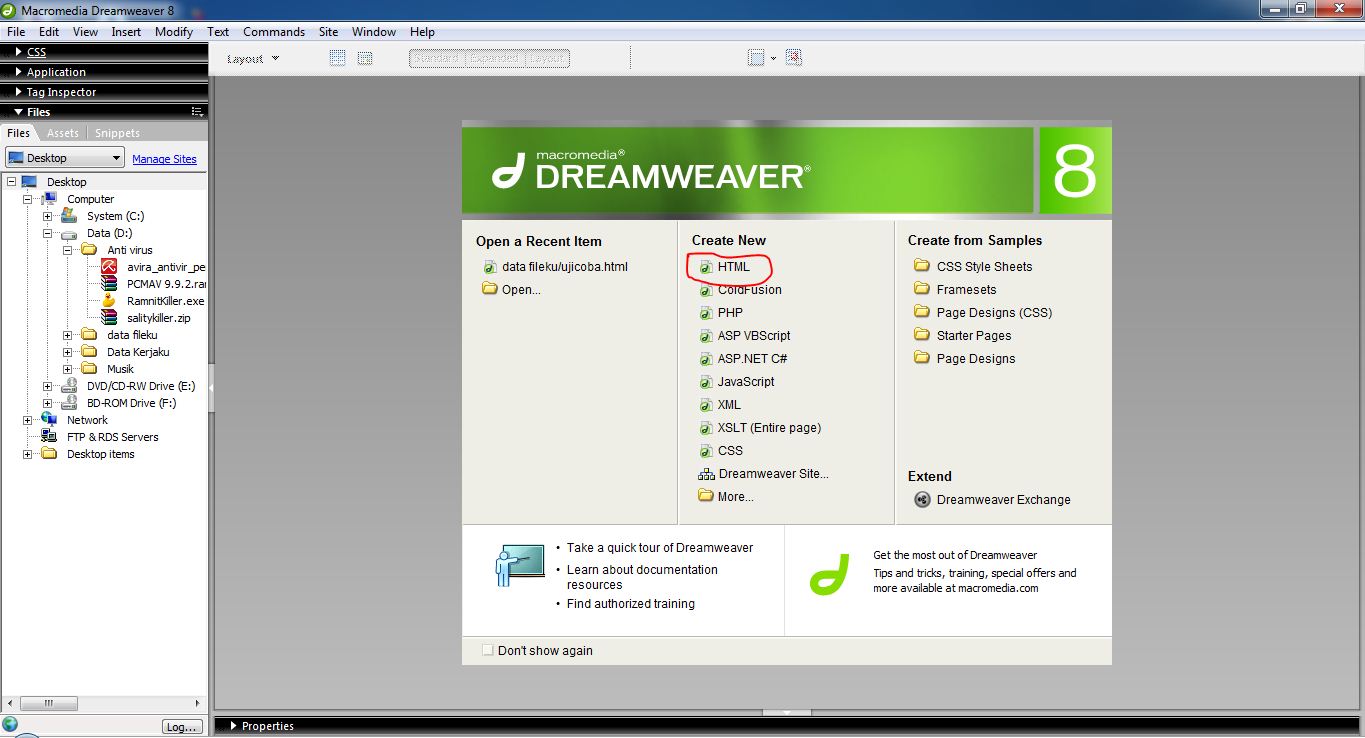Collapse the Desktop root tree node

(11, 182)
